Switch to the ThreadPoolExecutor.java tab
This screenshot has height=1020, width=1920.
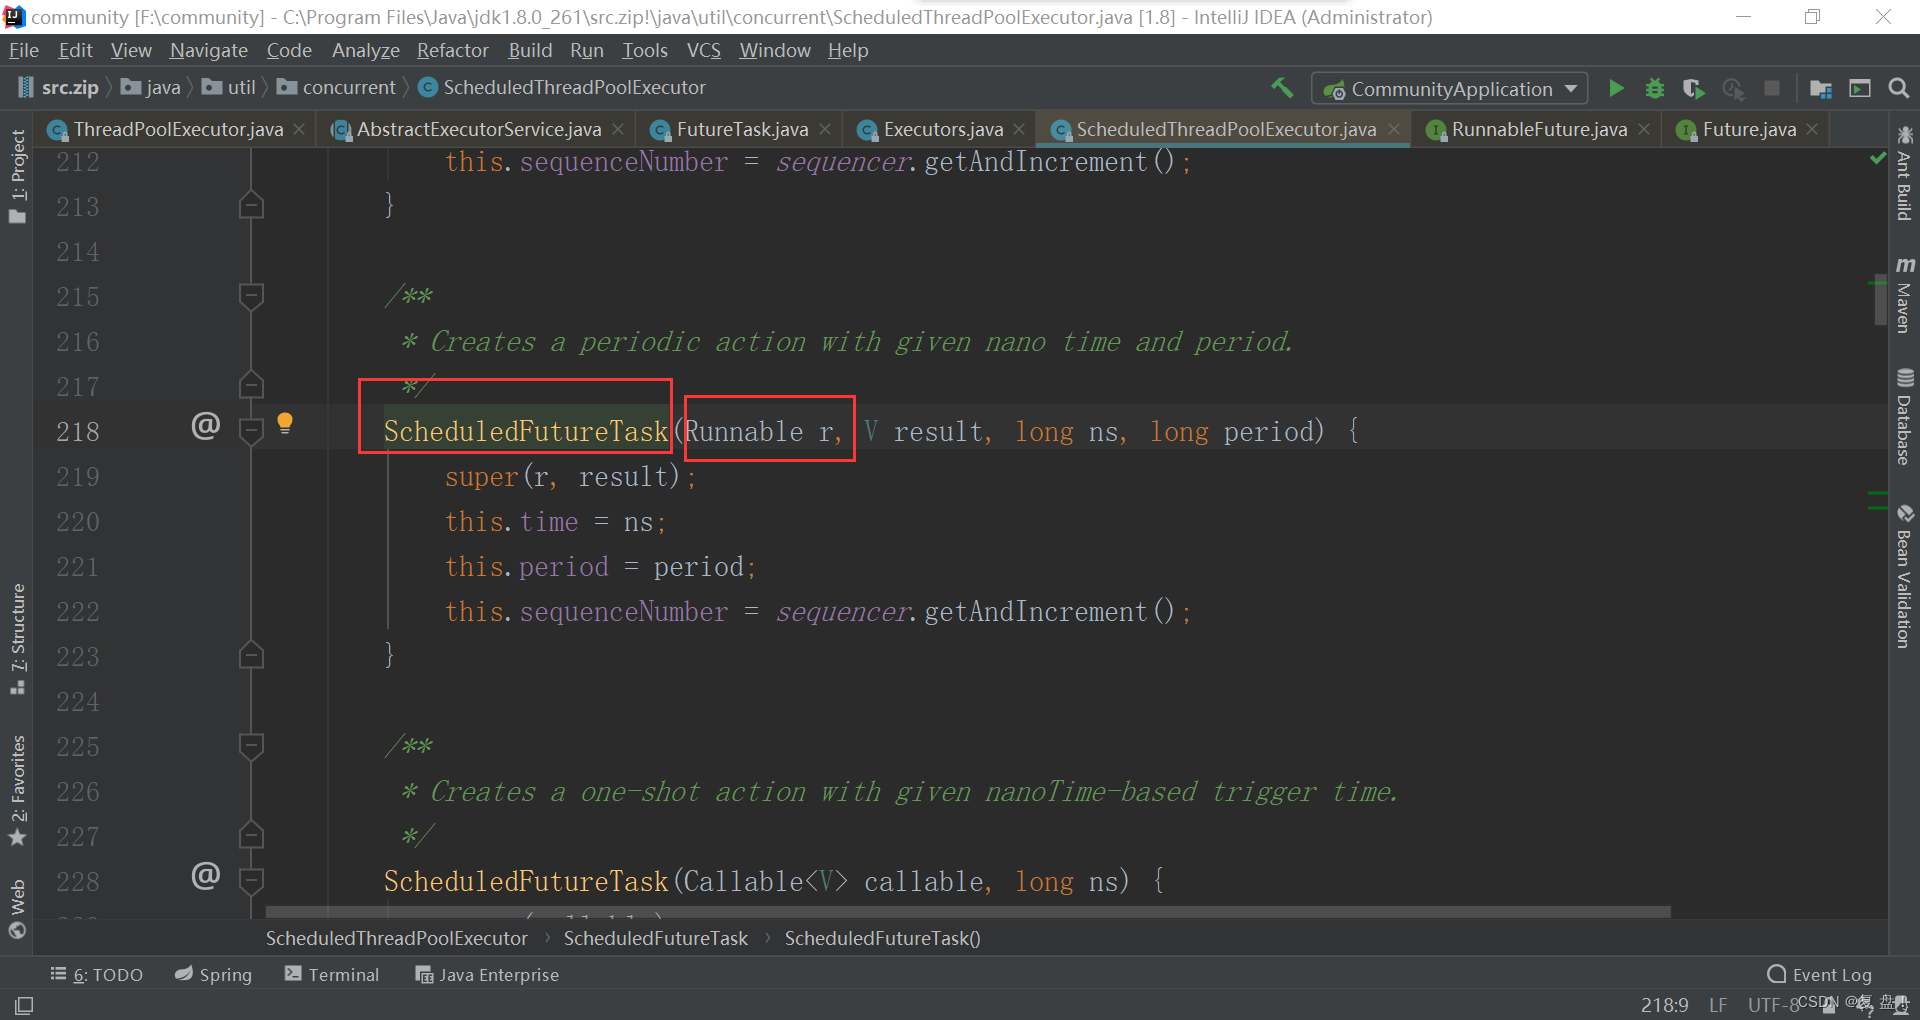178,129
